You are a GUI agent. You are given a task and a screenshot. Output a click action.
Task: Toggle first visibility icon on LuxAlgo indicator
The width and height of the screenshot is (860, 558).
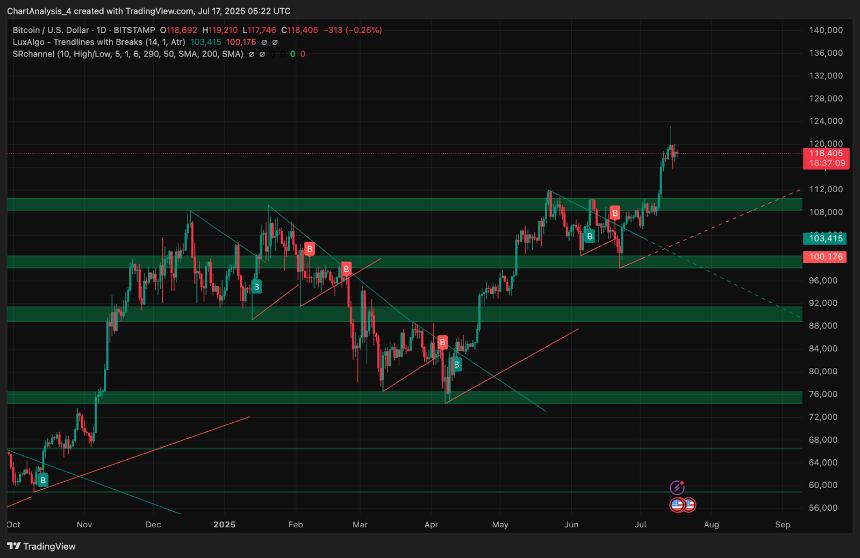(262, 41)
